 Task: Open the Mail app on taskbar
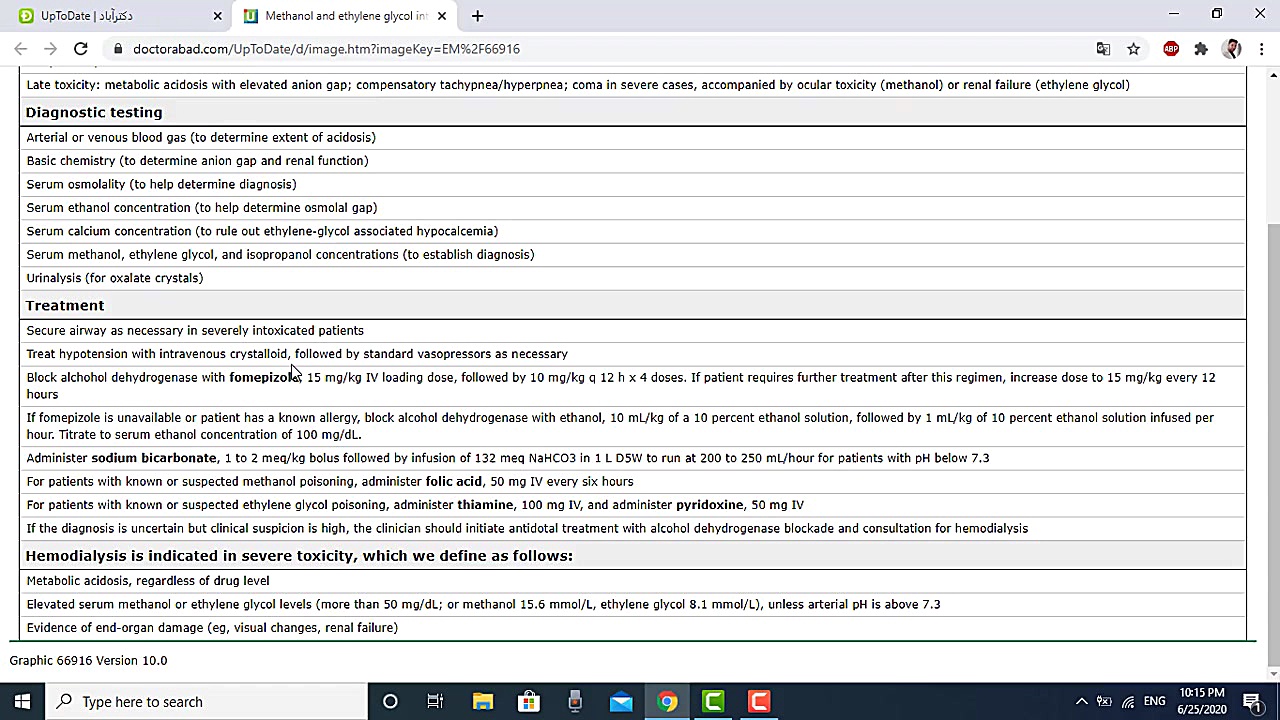621,702
